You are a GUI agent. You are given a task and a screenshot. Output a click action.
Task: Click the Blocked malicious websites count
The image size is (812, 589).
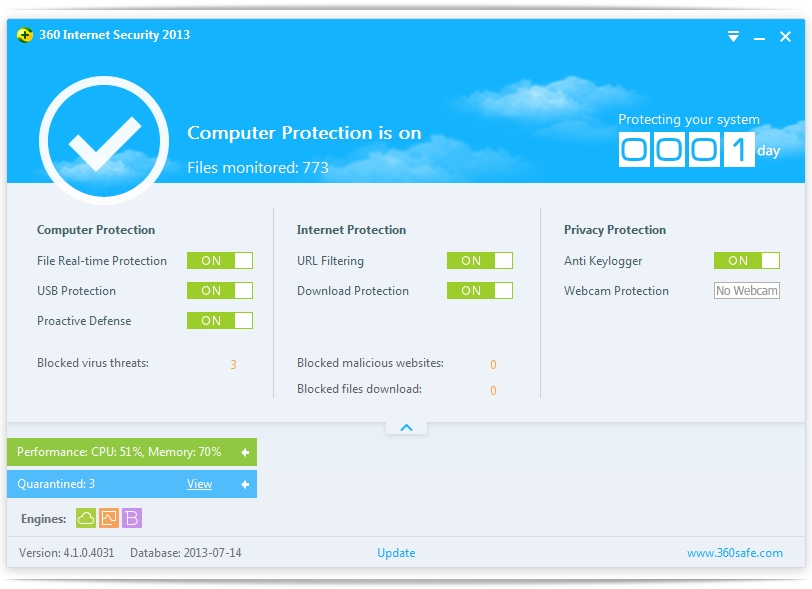(x=493, y=365)
